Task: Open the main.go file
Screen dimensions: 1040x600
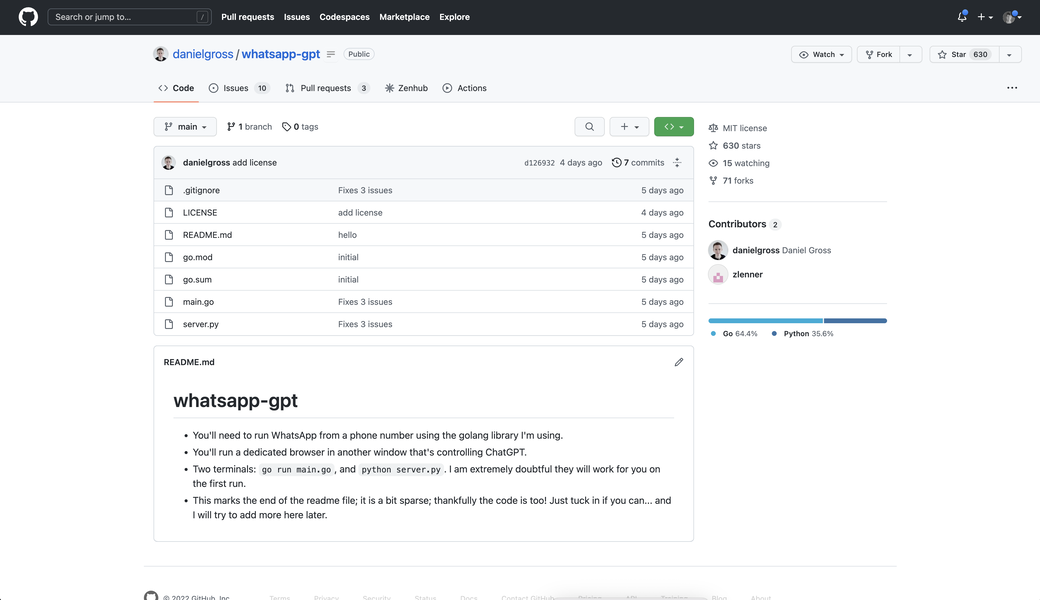Action: pos(198,302)
